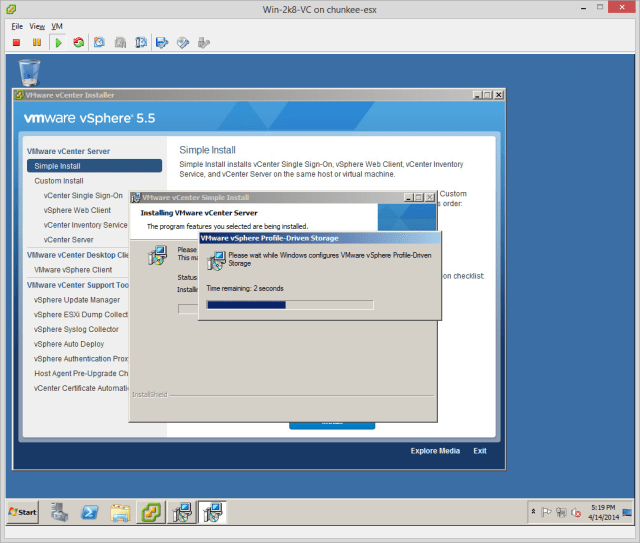Switch to the vCenter Installer taskbar item
640x543 pixels.
tap(151, 512)
